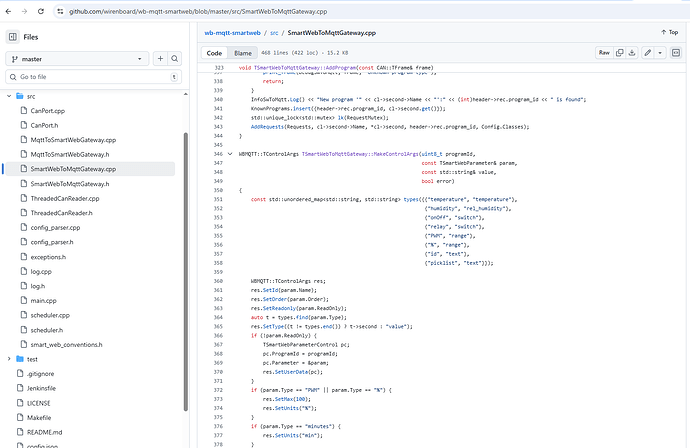Open CanPort.h in the file tree
690x448 pixels.
point(44,125)
